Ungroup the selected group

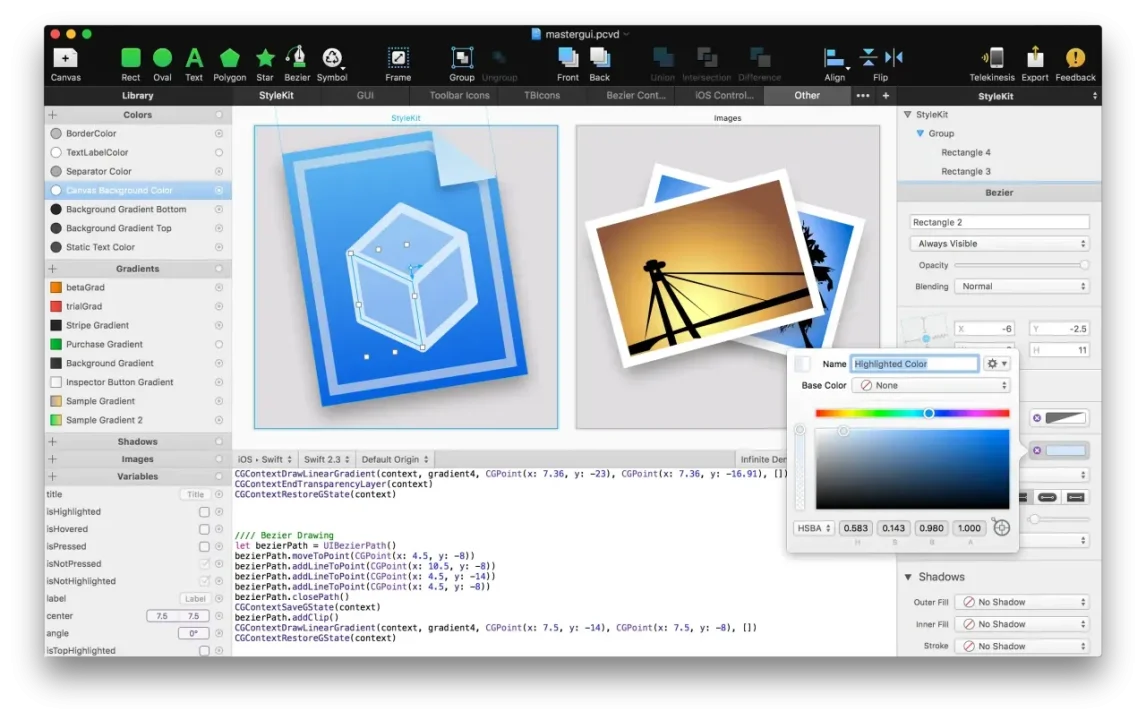click(x=500, y=64)
